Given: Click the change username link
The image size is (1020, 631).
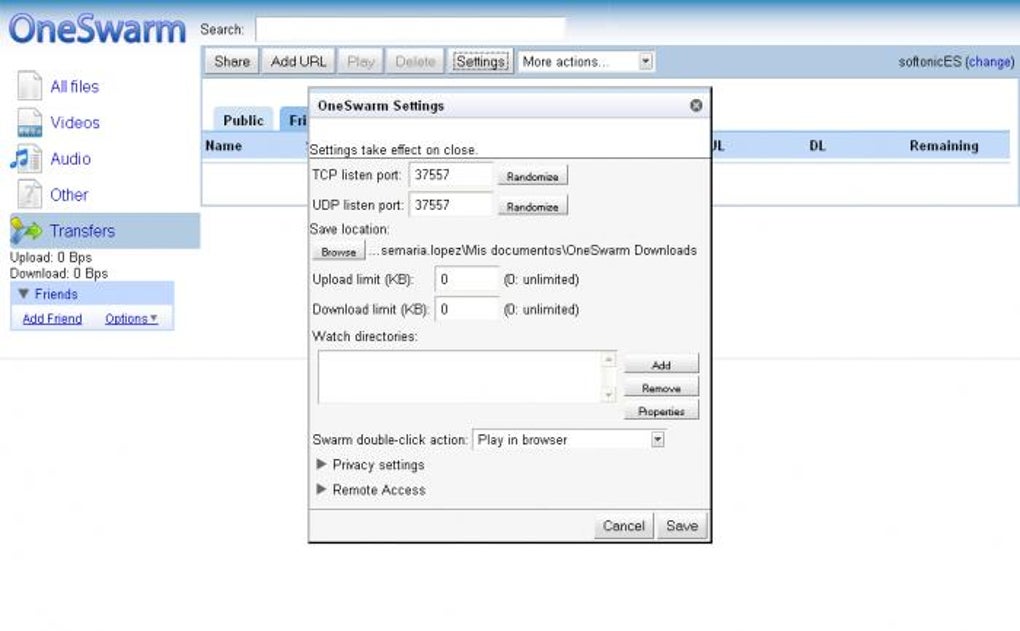Looking at the screenshot, I should pos(990,62).
